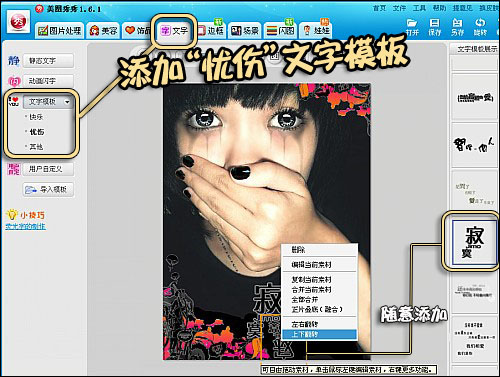The height and width of the screenshot is (377, 500).
Task: Switch to the 闪图 tab
Action: click(280, 31)
